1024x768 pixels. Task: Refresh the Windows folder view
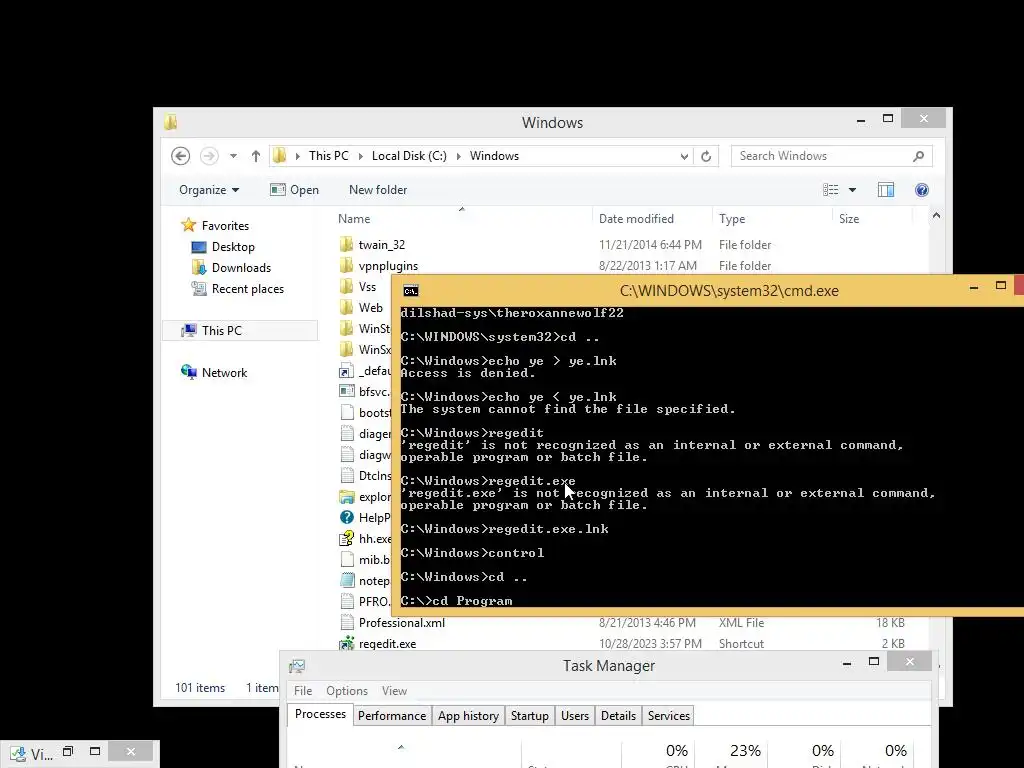(706, 156)
